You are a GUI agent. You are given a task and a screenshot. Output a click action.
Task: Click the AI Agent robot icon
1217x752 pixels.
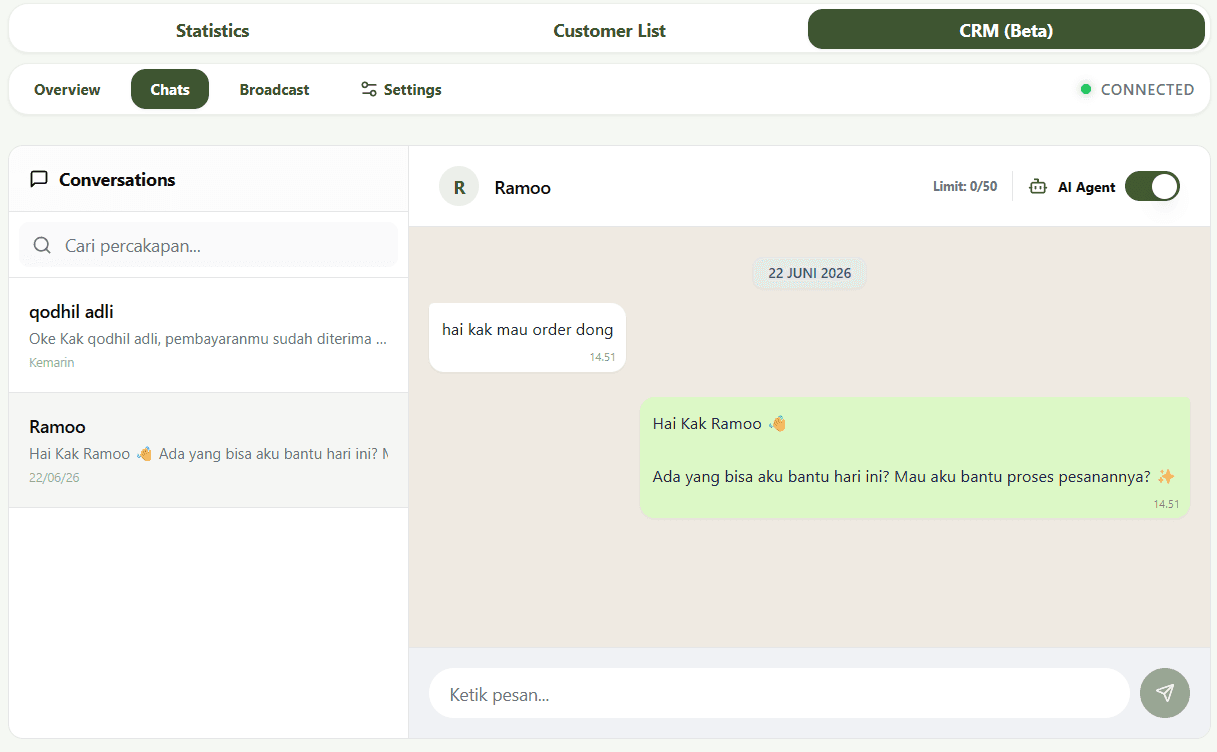(1038, 187)
